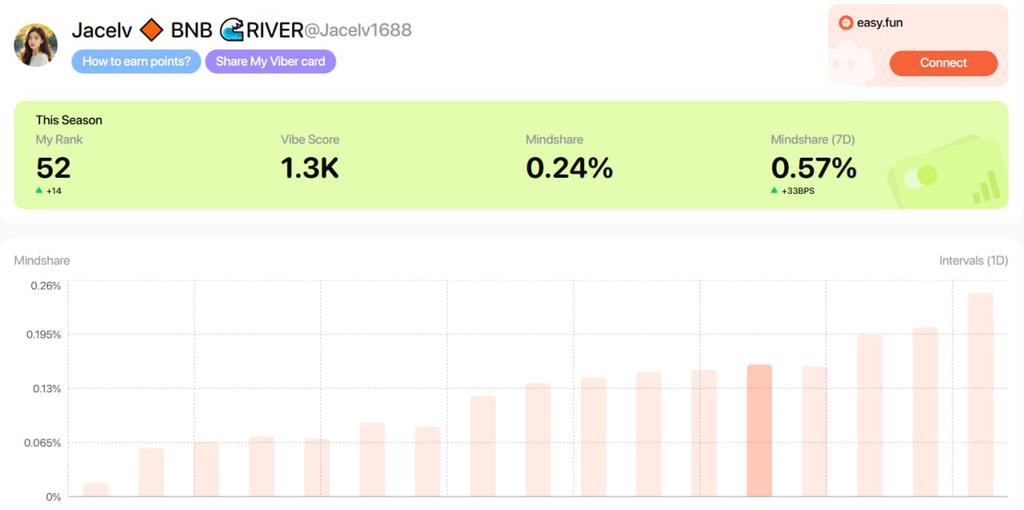Image resolution: width=1024 pixels, height=510 pixels.
Task: Click the This Season heading
Action: tap(69, 120)
